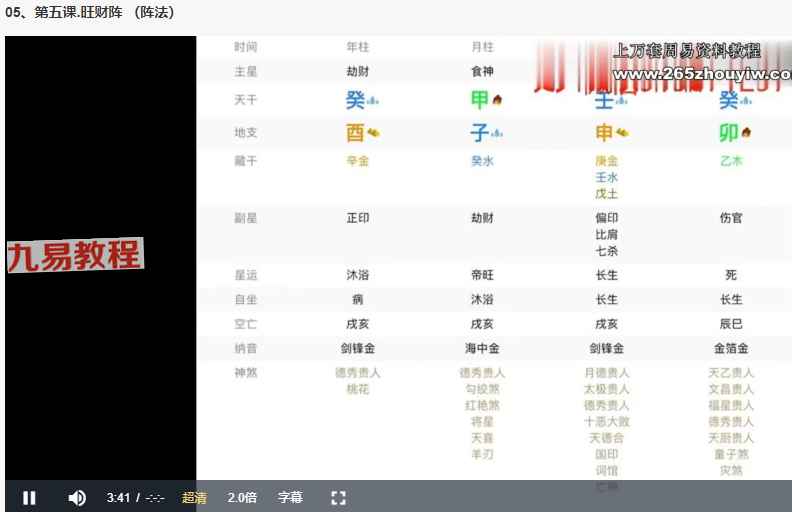Click the wood icon beside 甲 in 月柱
This screenshot has height=512, width=792.
[x=497, y=100]
